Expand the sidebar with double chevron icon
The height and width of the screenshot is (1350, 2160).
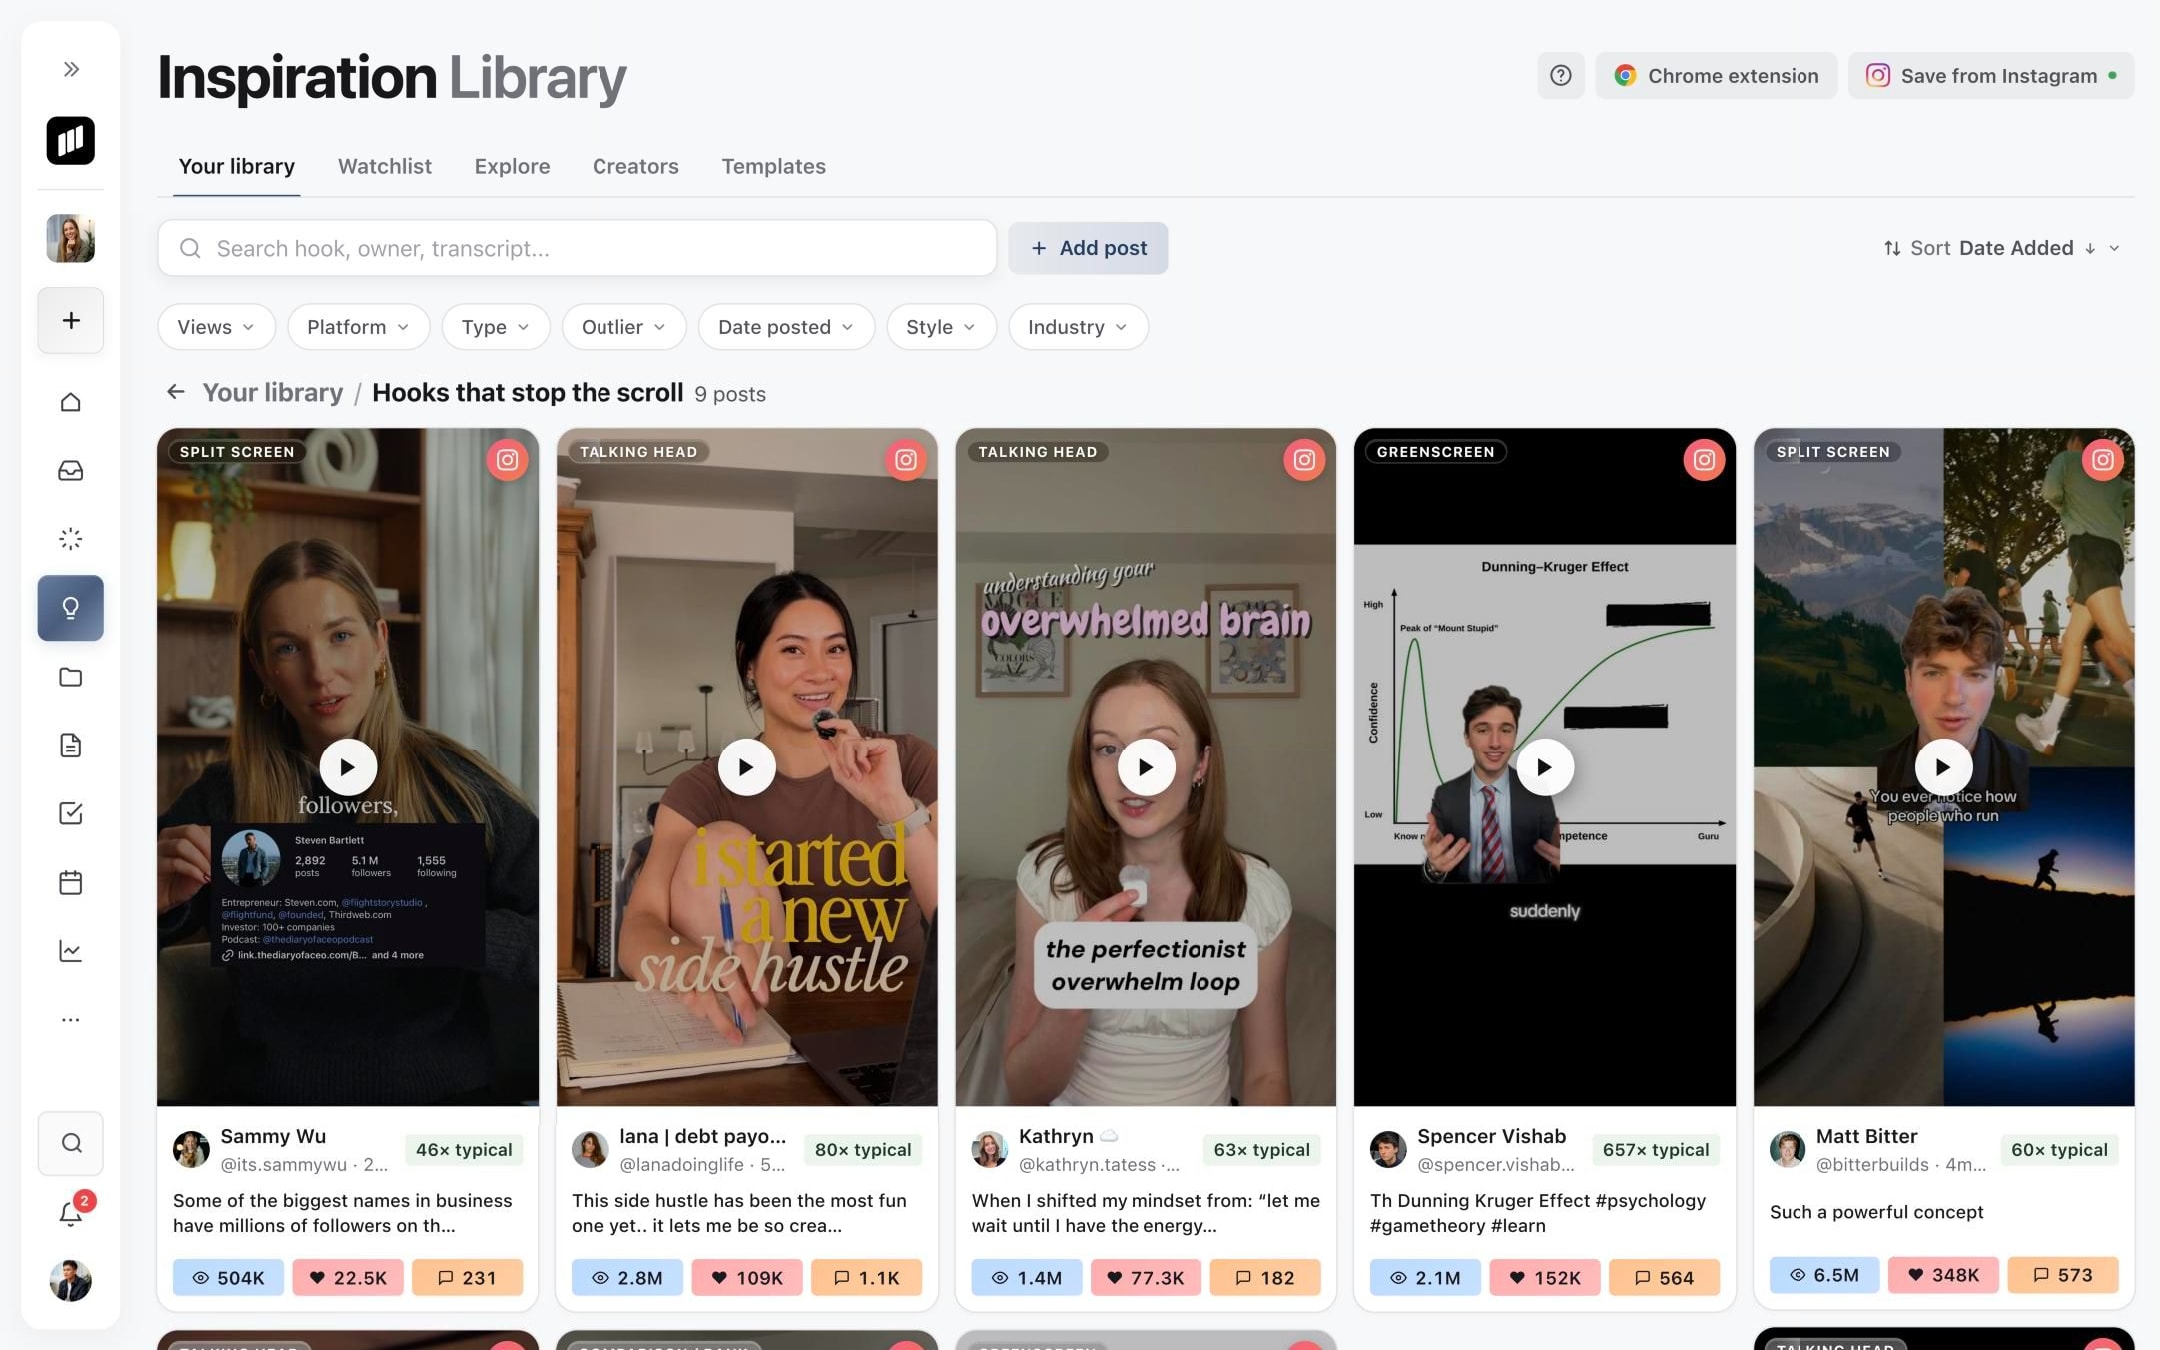tap(71, 69)
